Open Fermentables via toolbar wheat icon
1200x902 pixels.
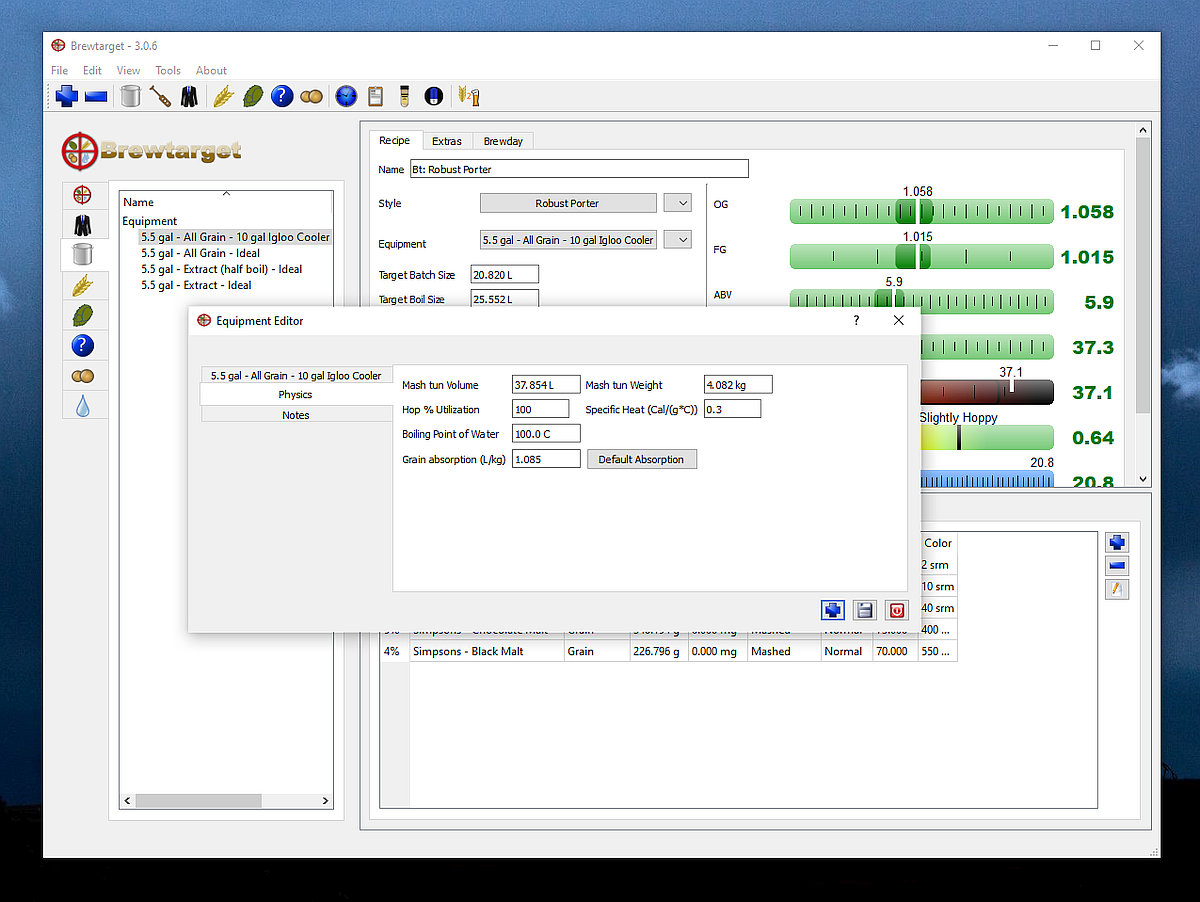tap(223, 96)
